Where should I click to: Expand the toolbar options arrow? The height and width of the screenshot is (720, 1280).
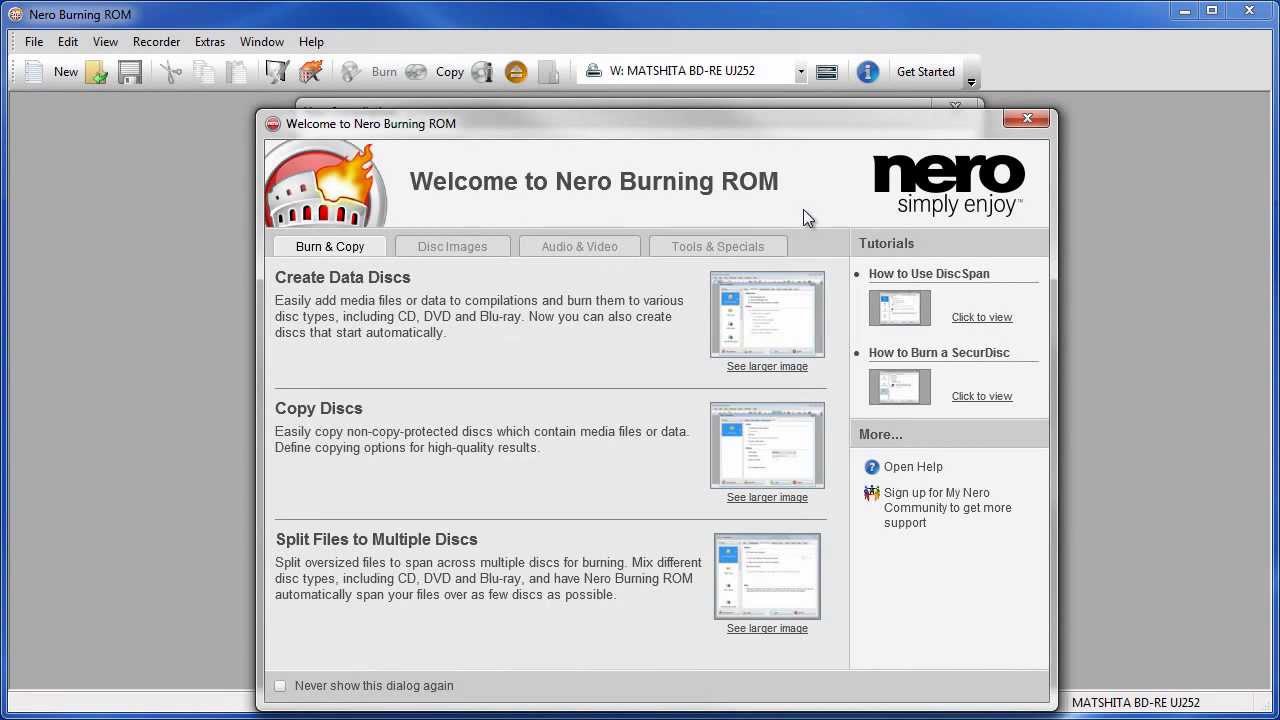click(971, 82)
